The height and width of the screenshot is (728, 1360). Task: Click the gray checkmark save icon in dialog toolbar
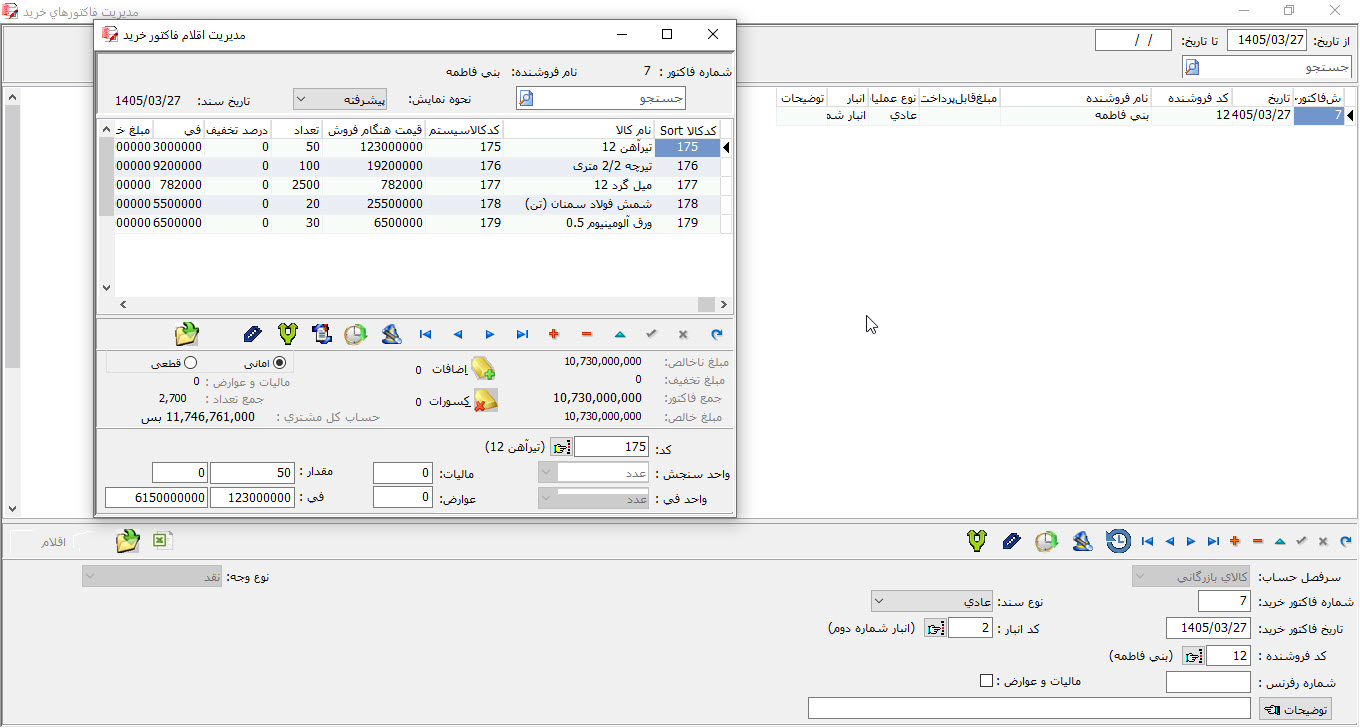coord(651,334)
